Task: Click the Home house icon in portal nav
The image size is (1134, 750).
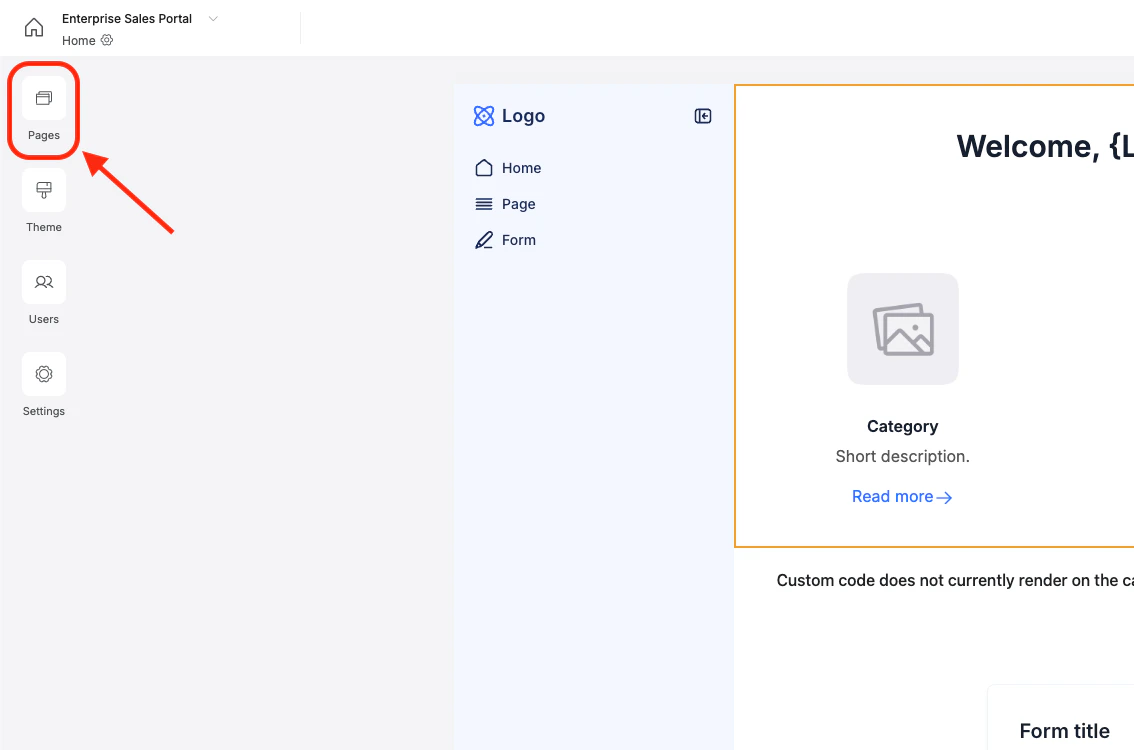Action: (484, 168)
